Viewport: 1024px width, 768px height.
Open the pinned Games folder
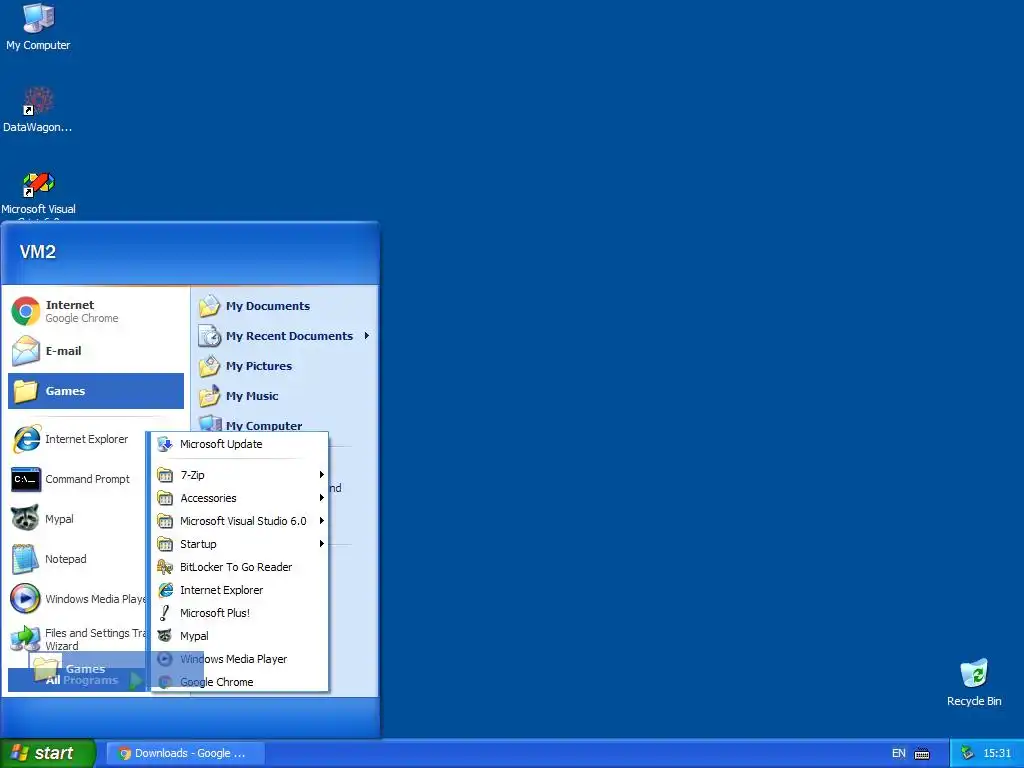pyautogui.click(x=96, y=391)
